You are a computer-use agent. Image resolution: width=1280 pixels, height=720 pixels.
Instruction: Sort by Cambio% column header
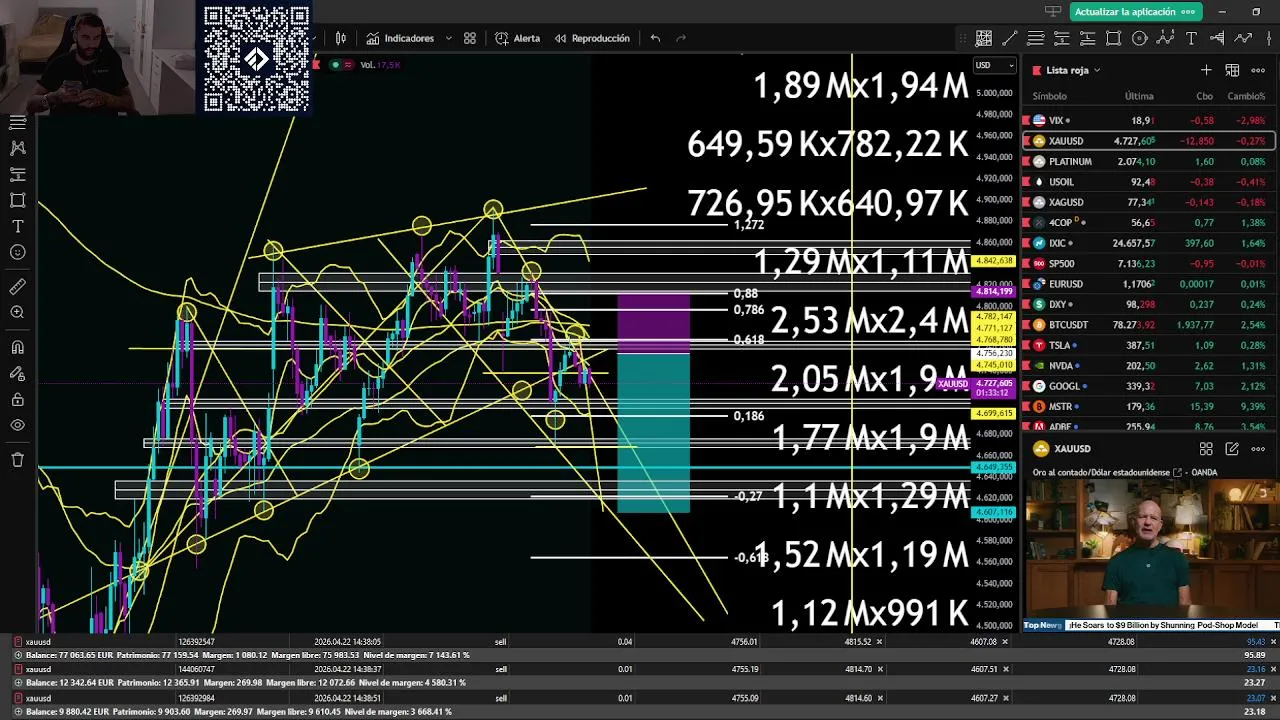pos(1246,96)
